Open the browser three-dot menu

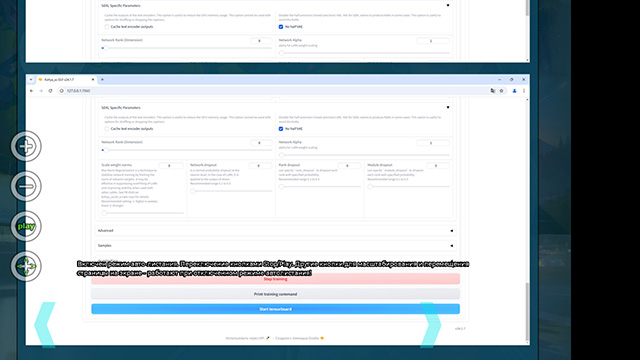[524, 91]
